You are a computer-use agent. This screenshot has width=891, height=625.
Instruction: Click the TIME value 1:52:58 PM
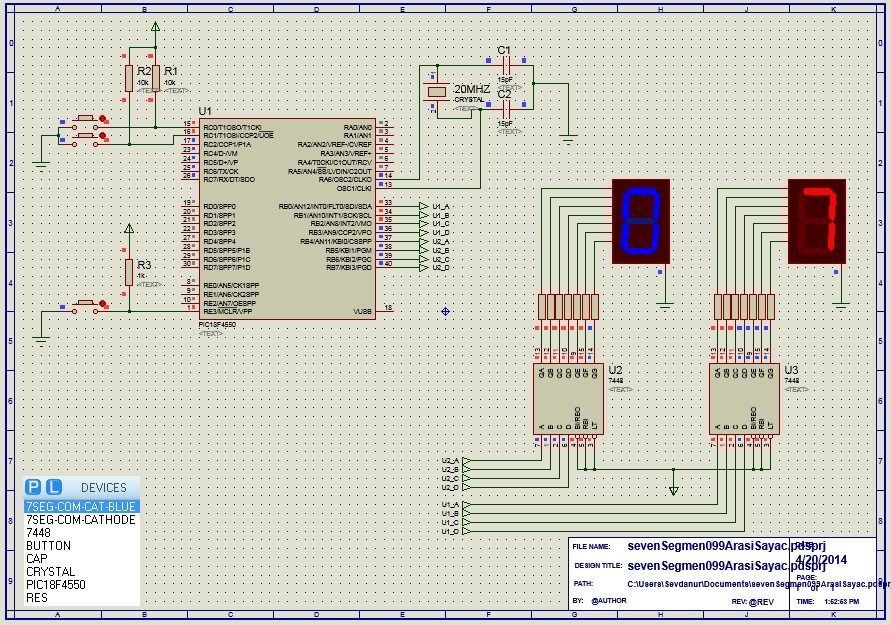point(842,601)
